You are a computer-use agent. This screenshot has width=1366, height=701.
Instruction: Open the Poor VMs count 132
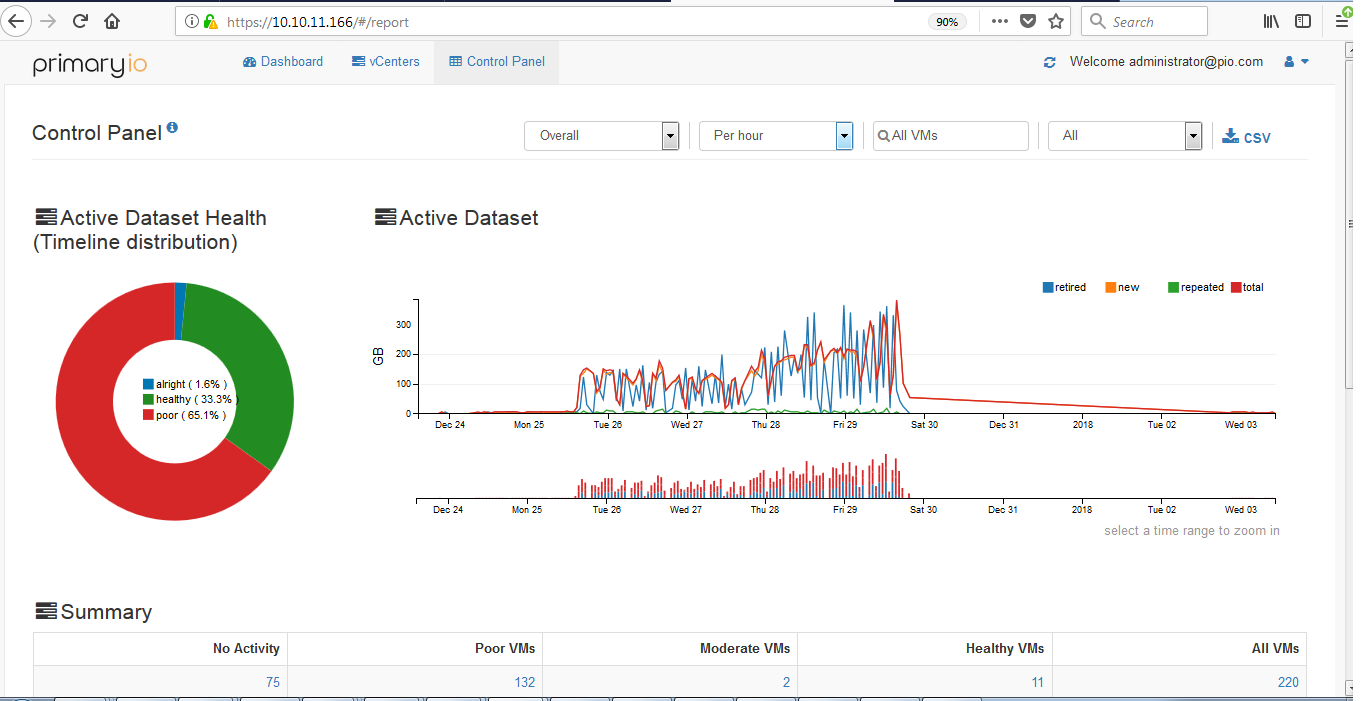tap(524, 682)
